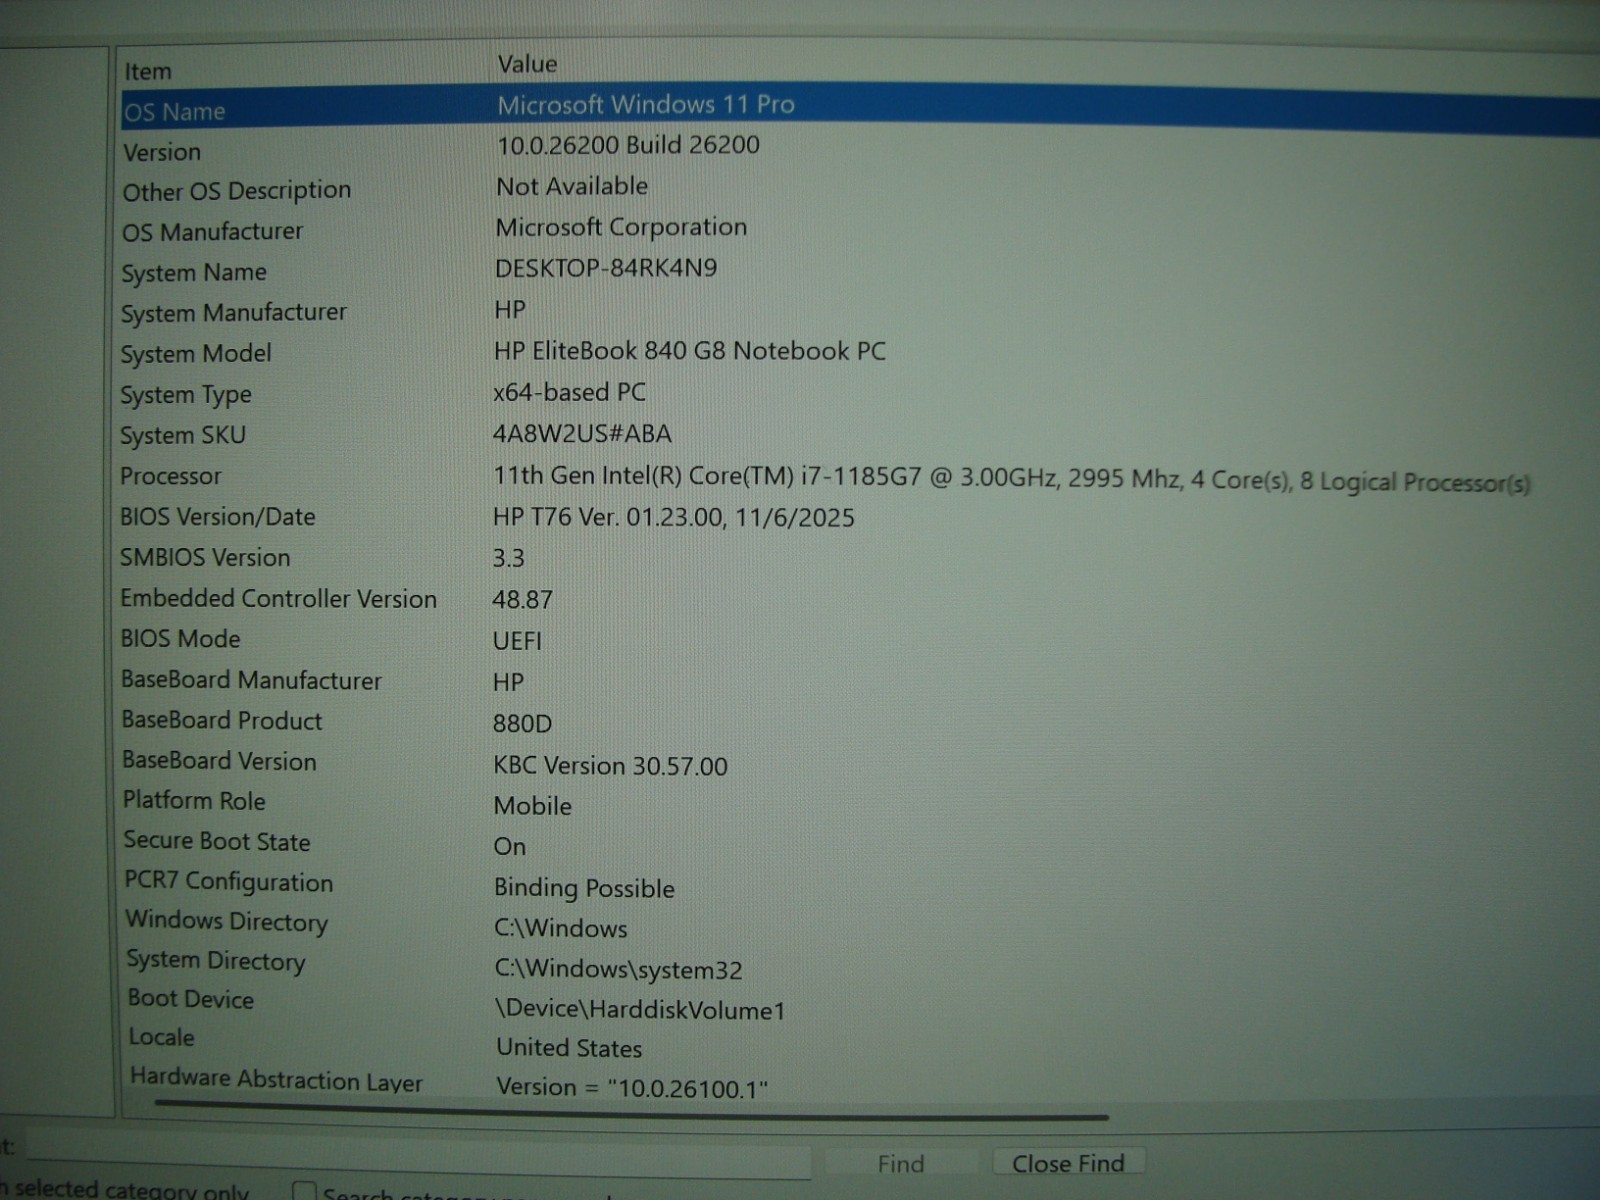This screenshot has width=1600, height=1200.
Task: Click the KBC Version 30.57.00 value
Action: pyautogui.click(x=610, y=766)
